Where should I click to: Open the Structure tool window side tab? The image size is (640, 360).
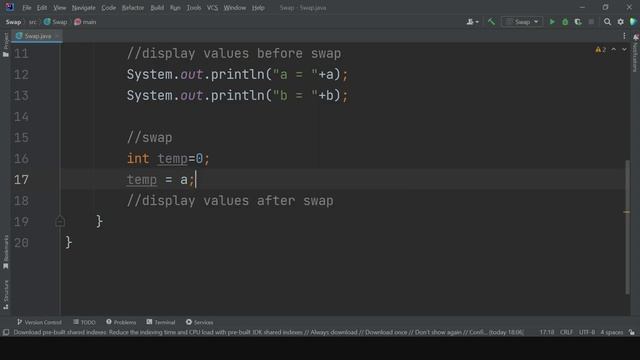click(x=6, y=295)
